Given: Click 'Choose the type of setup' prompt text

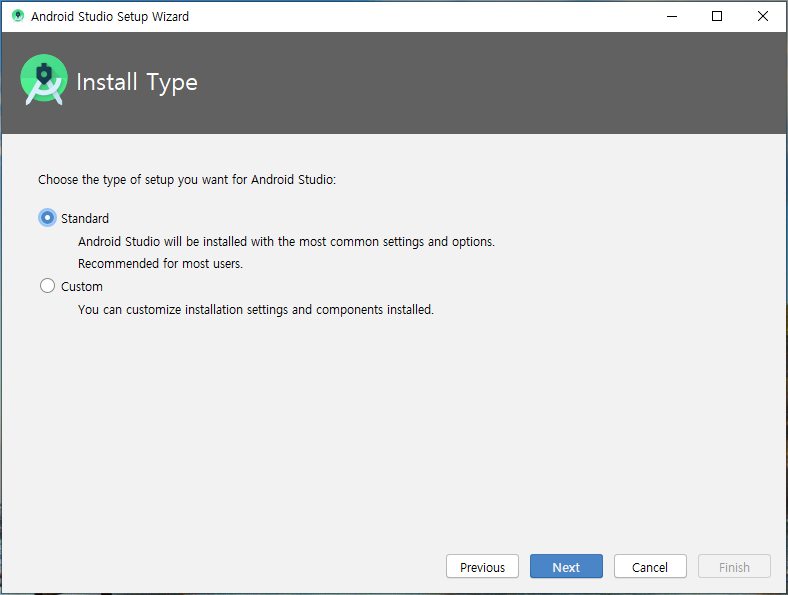Looking at the screenshot, I should 187,180.
